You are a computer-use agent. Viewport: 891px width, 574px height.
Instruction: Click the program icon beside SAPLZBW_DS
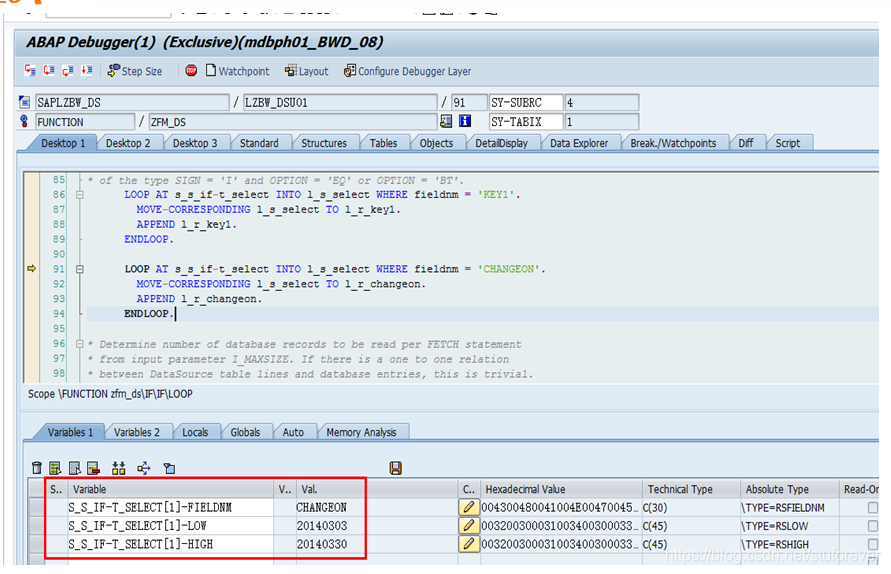pos(24,102)
